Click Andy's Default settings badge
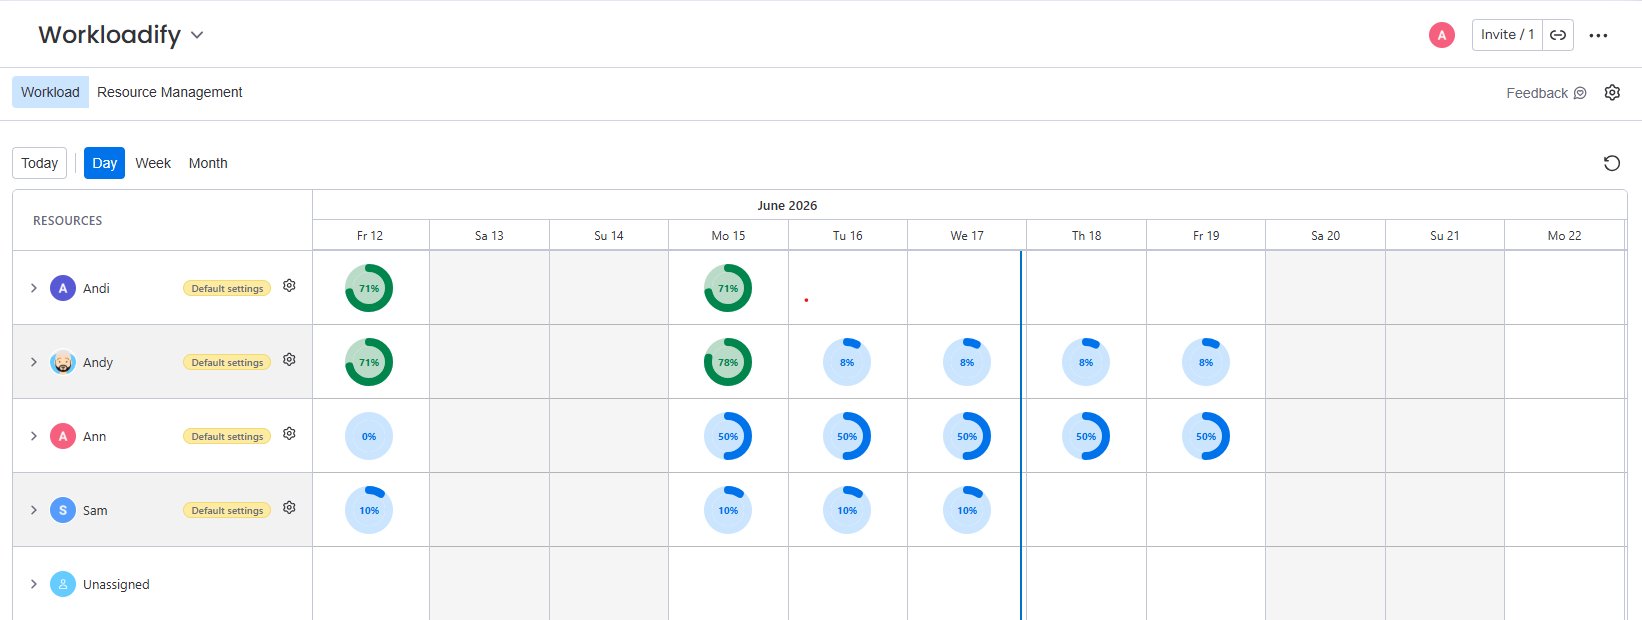Image resolution: width=1642 pixels, height=620 pixels. pos(227,362)
